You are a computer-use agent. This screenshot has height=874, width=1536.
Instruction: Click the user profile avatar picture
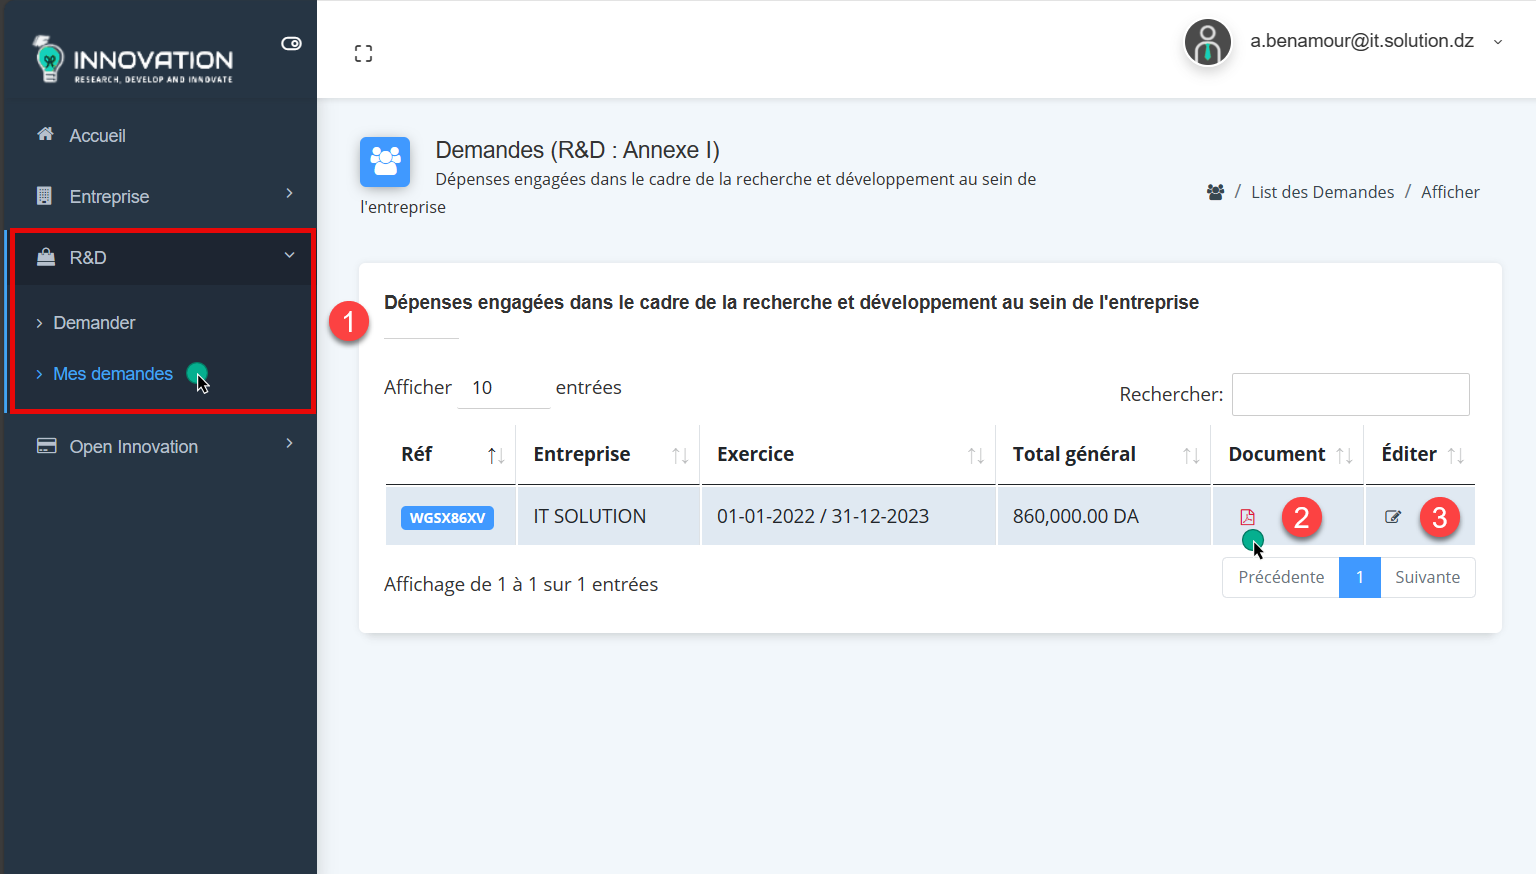pyautogui.click(x=1207, y=42)
